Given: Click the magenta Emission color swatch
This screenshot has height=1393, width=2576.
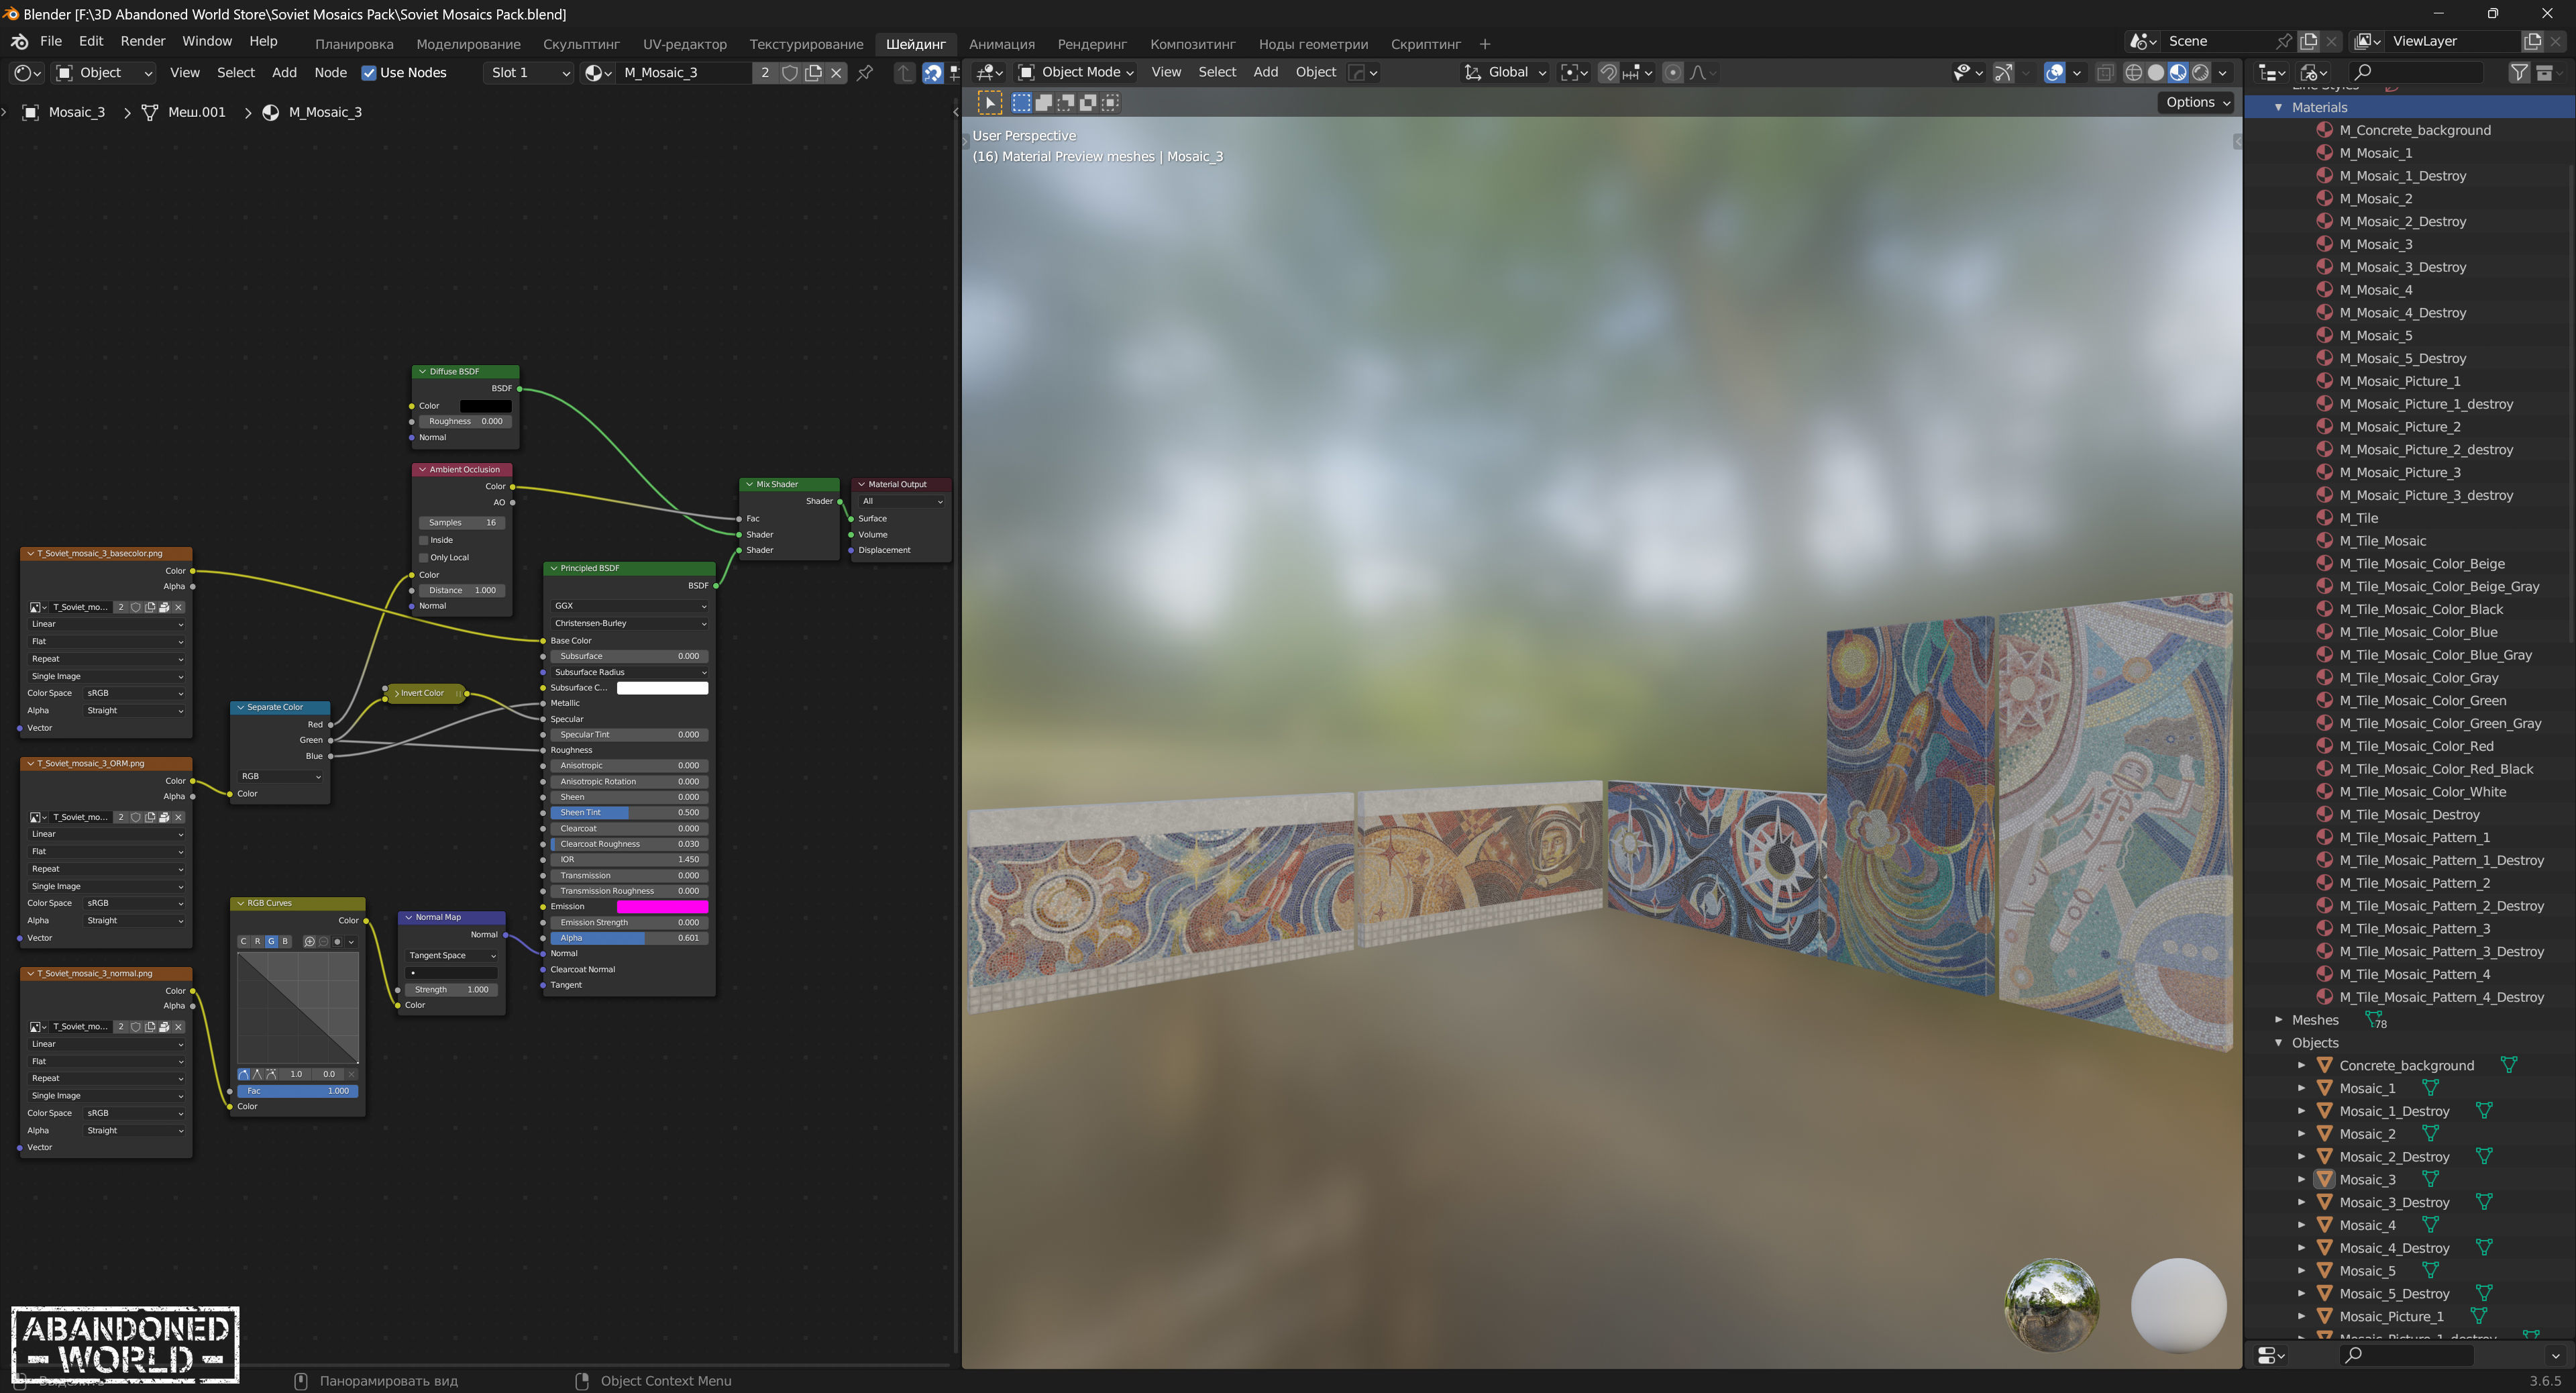Looking at the screenshot, I should tap(662, 906).
